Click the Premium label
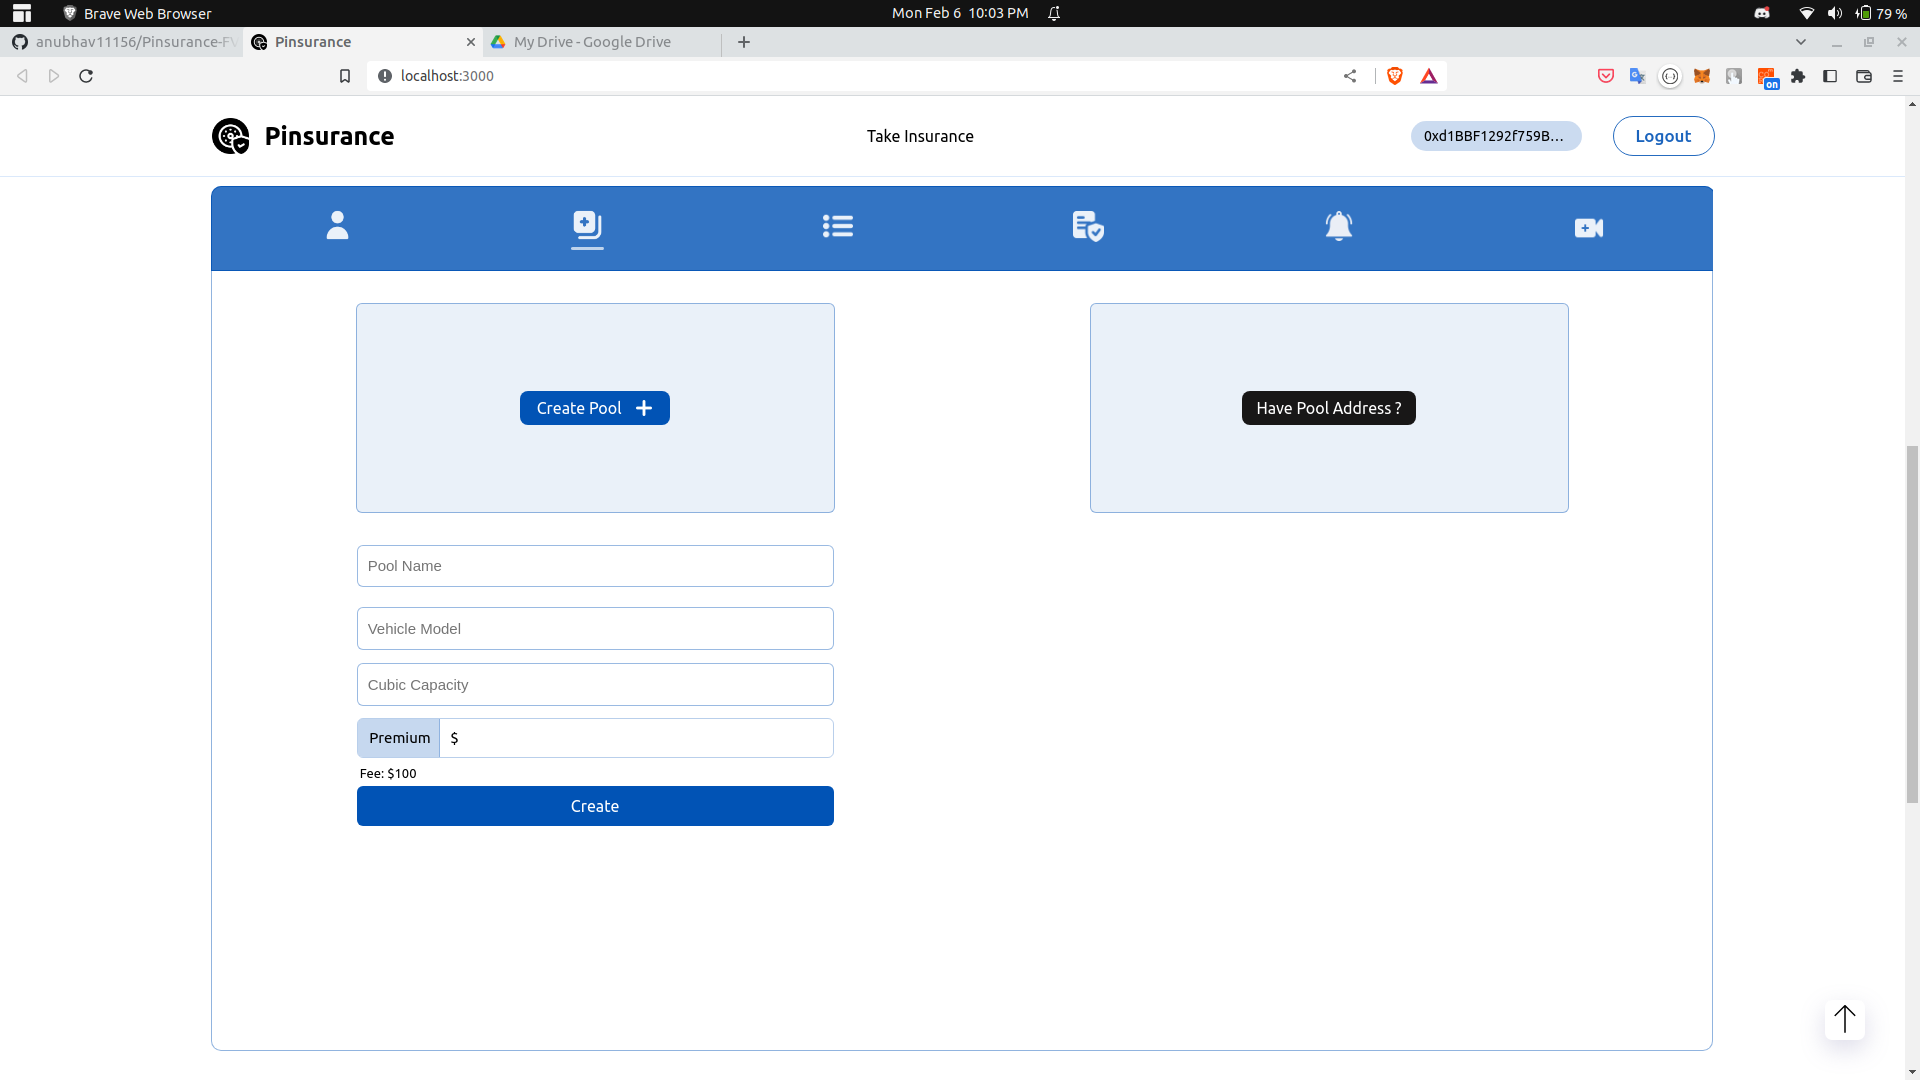The width and height of the screenshot is (1920, 1080). point(399,738)
